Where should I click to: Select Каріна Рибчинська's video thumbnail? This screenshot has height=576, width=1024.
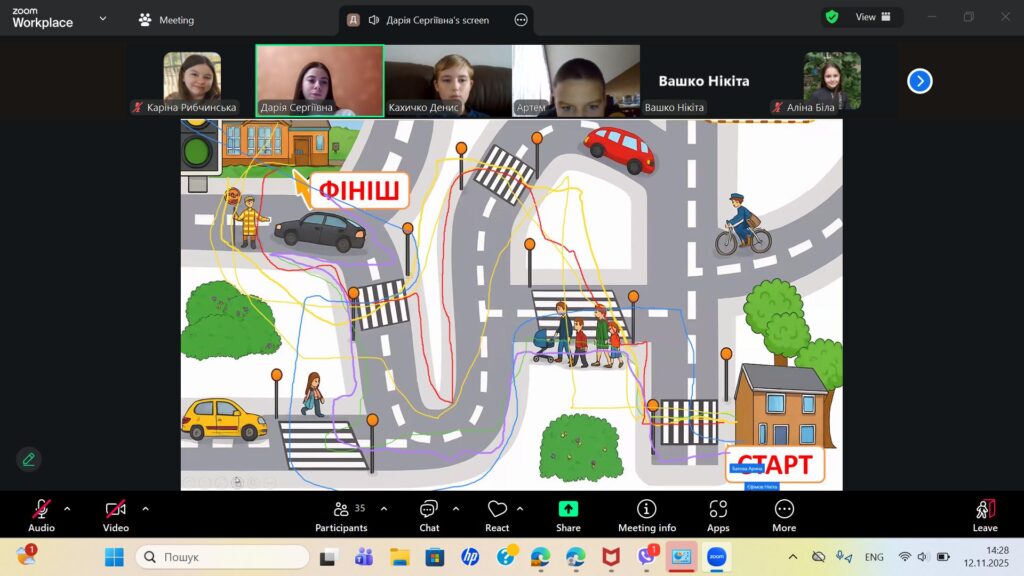point(191,80)
